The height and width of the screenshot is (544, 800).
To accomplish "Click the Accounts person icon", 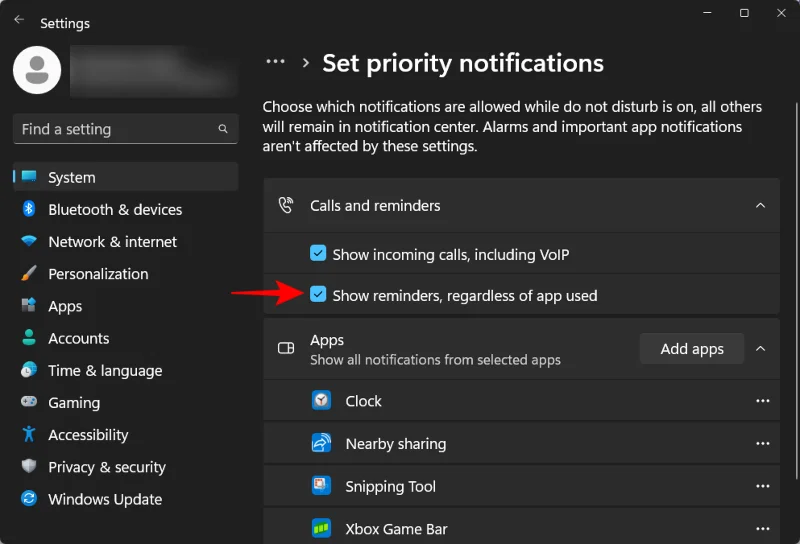I will (29, 337).
